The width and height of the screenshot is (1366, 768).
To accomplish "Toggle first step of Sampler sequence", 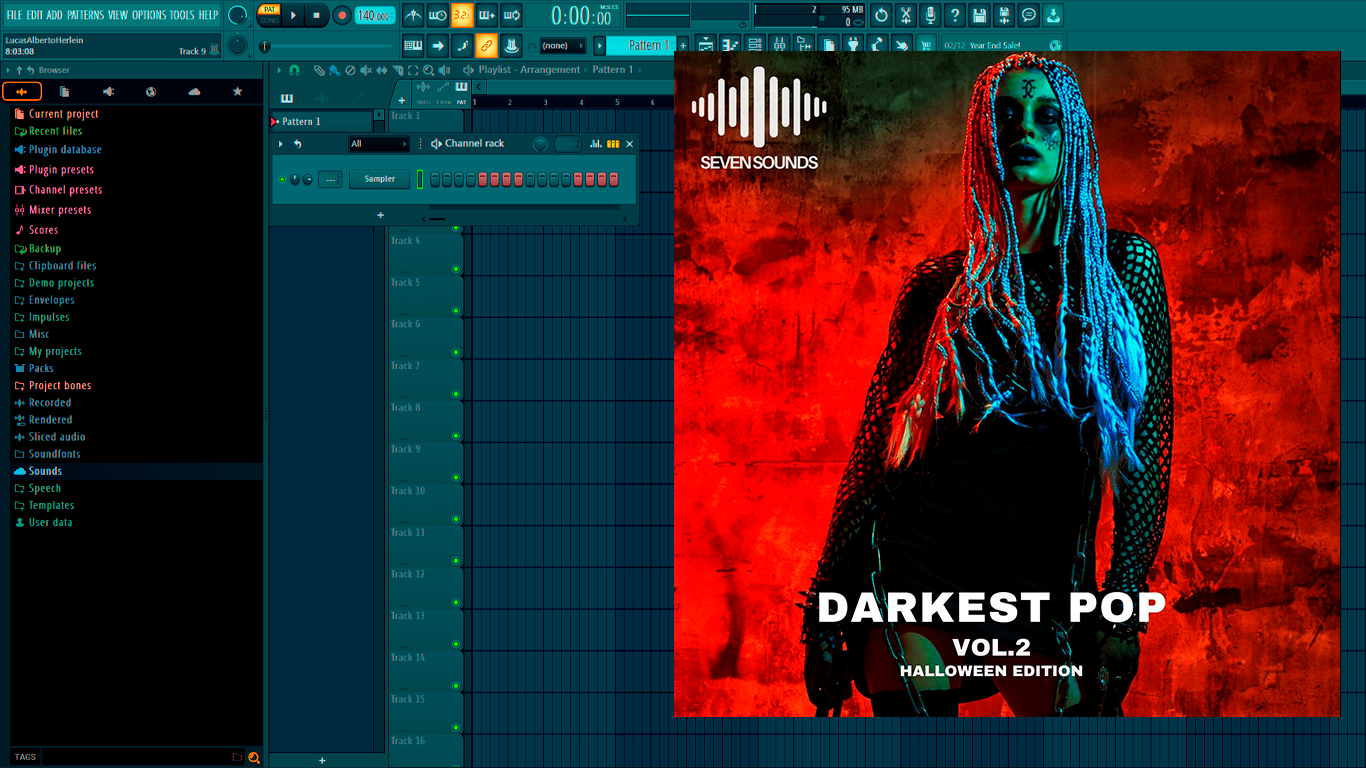I will 436,179.
